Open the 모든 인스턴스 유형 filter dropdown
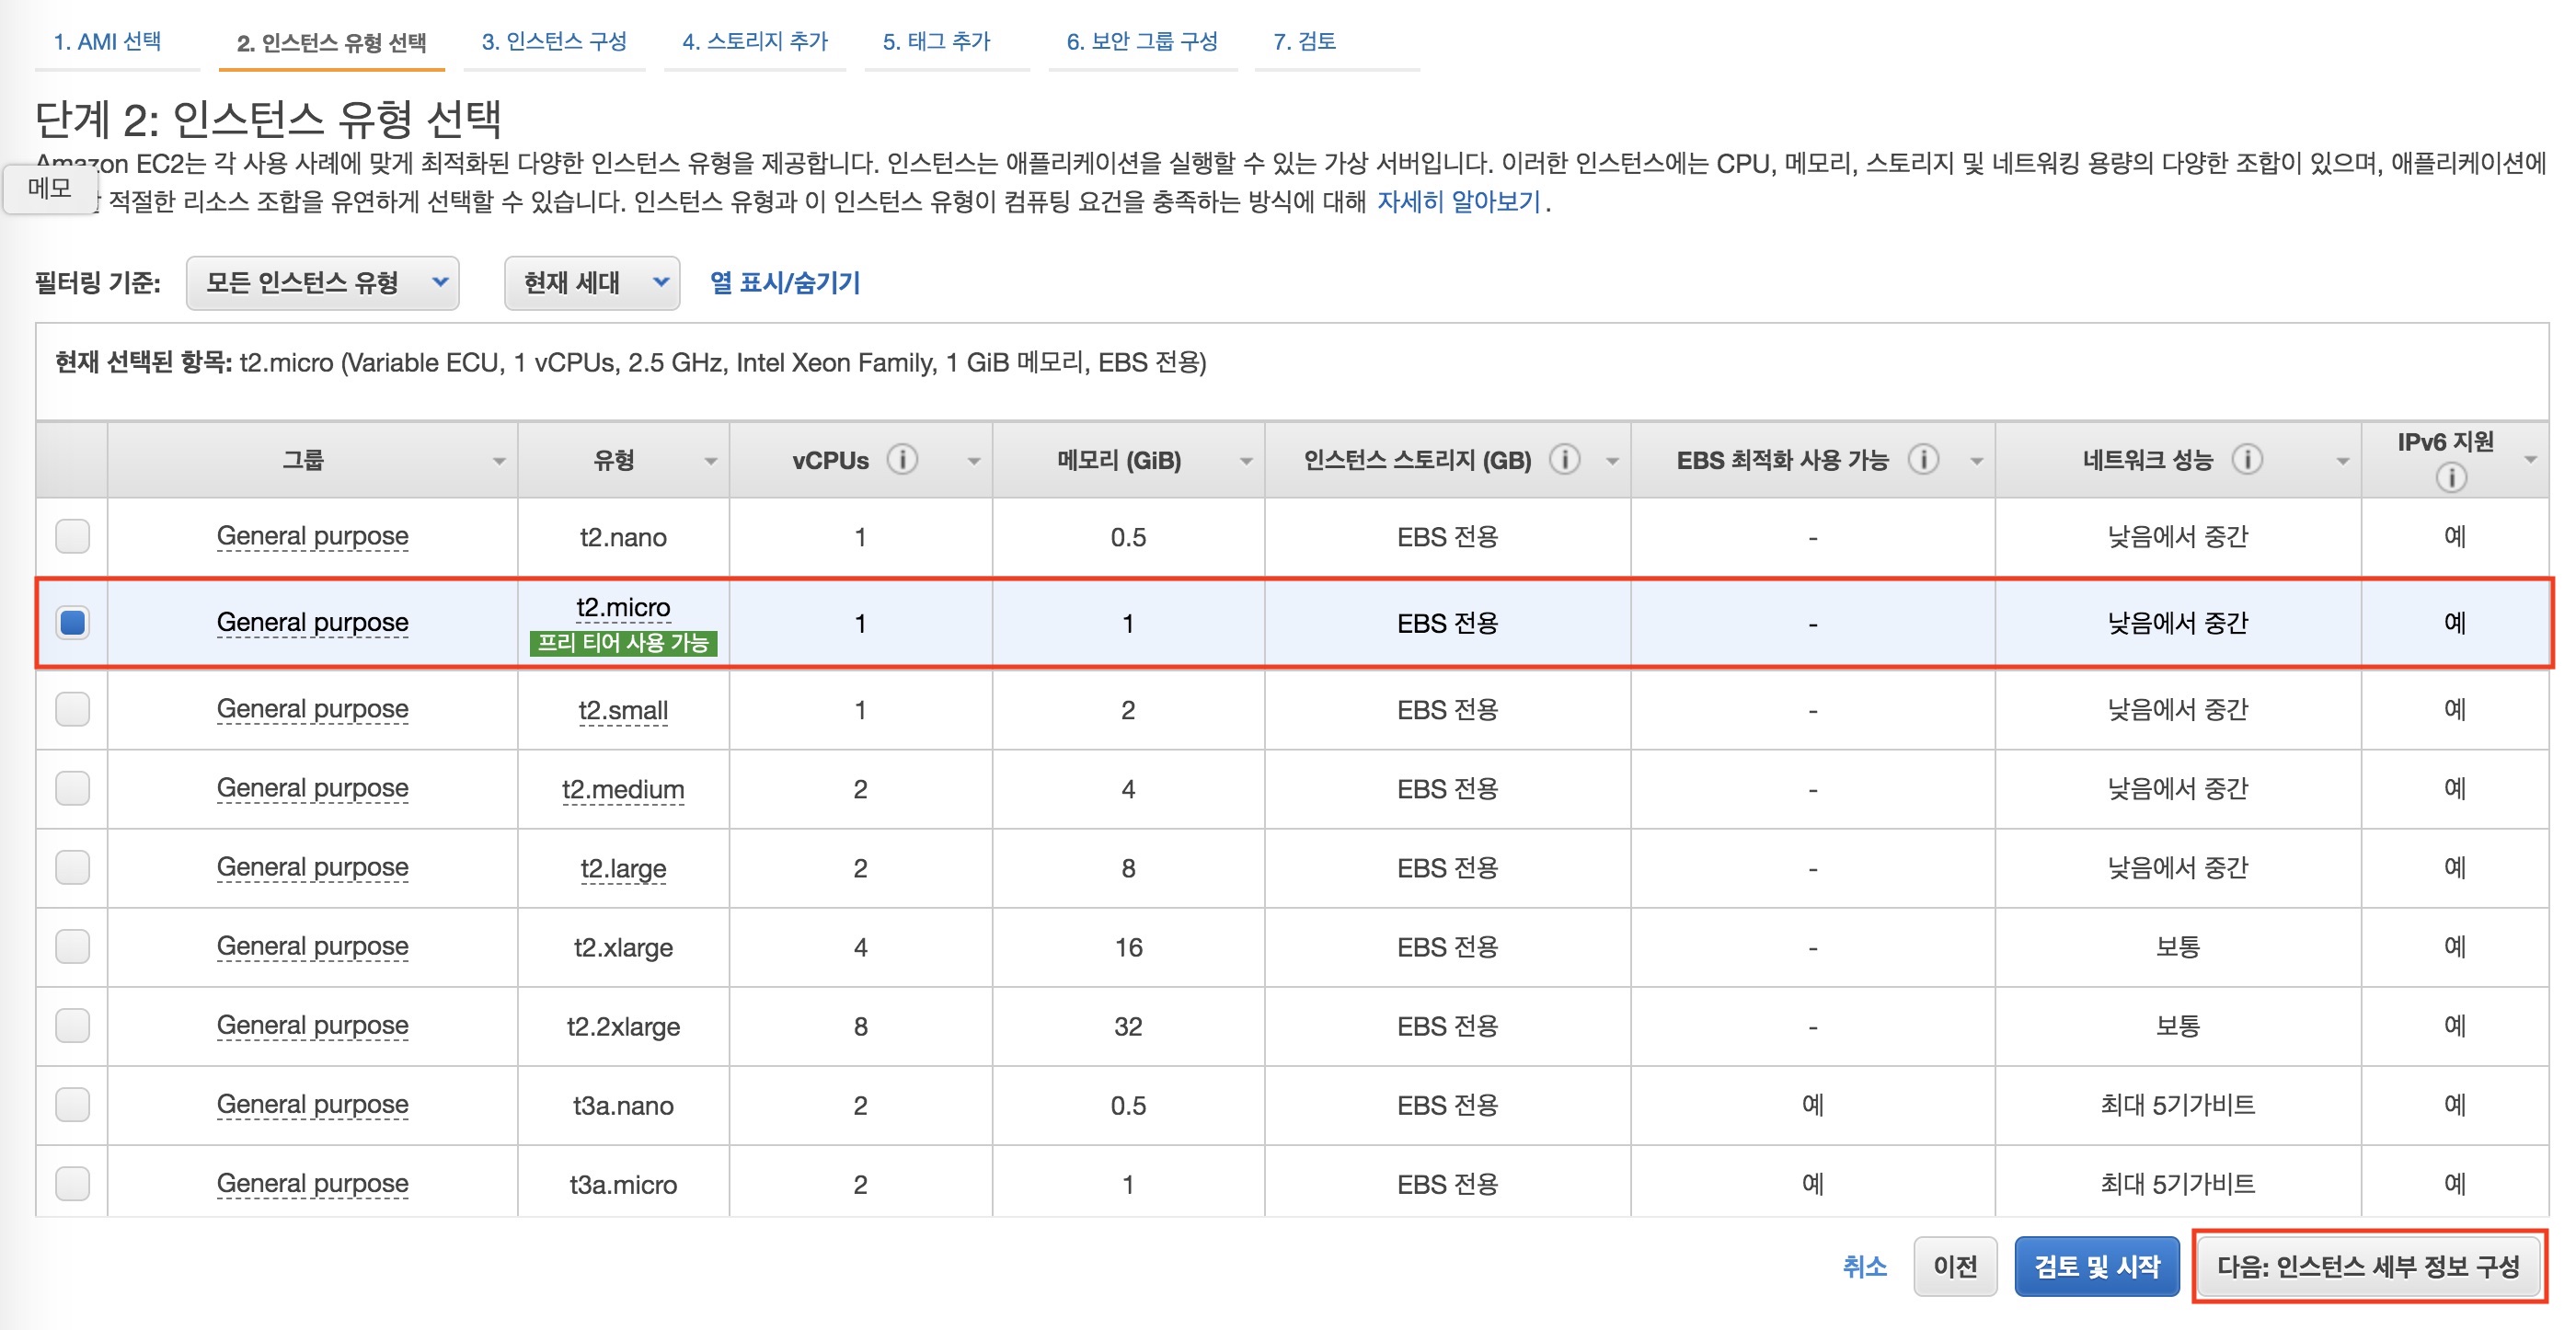Screen dimensions: 2576x1330 pos(322,283)
